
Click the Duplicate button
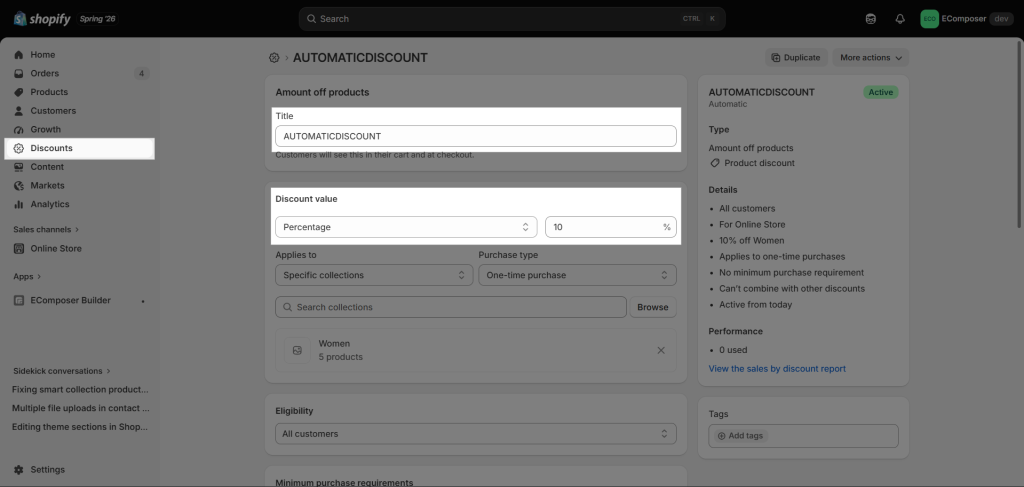coord(796,57)
